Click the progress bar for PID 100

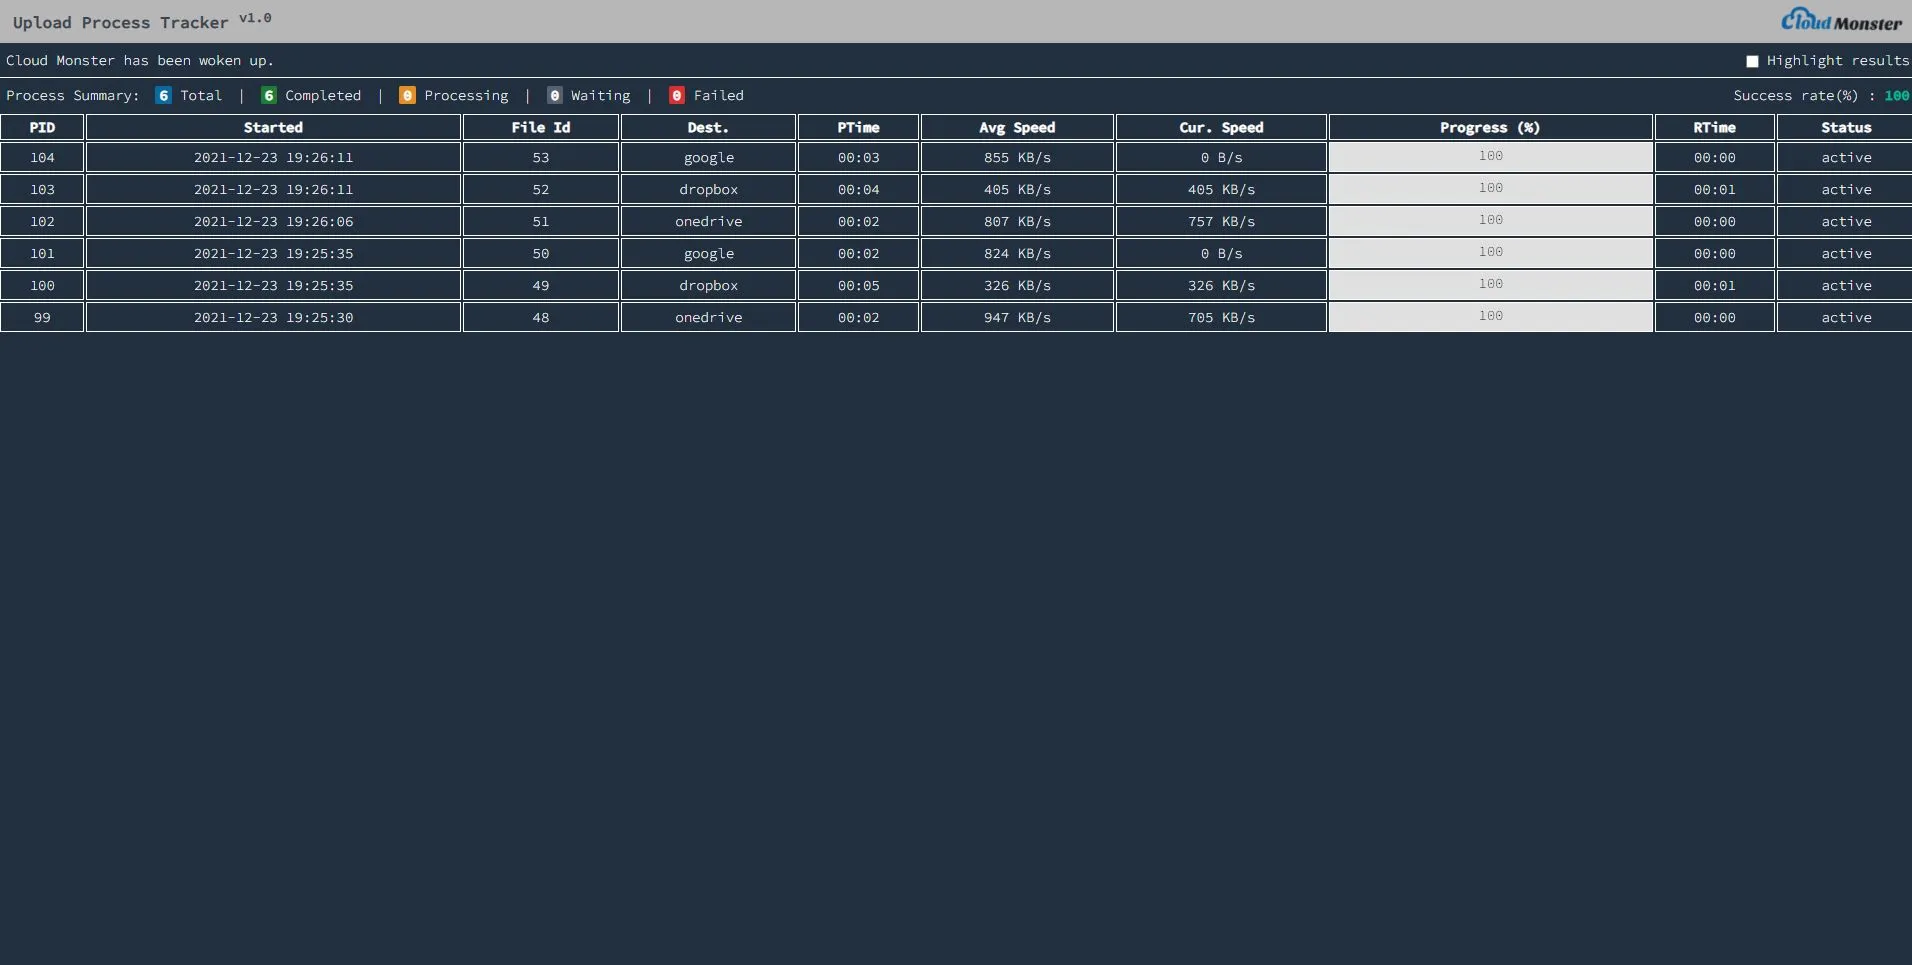pos(1490,285)
